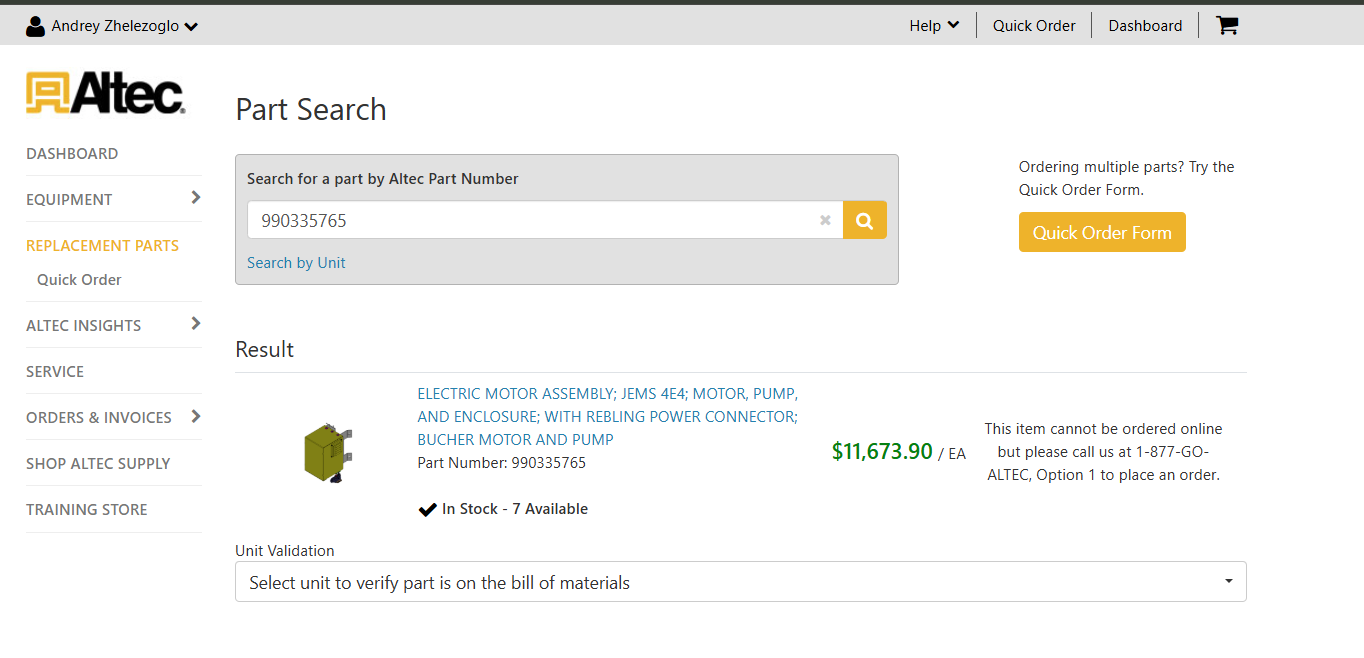The height and width of the screenshot is (658, 1364).
Task: Clear the part number with the x icon
Action: click(825, 220)
